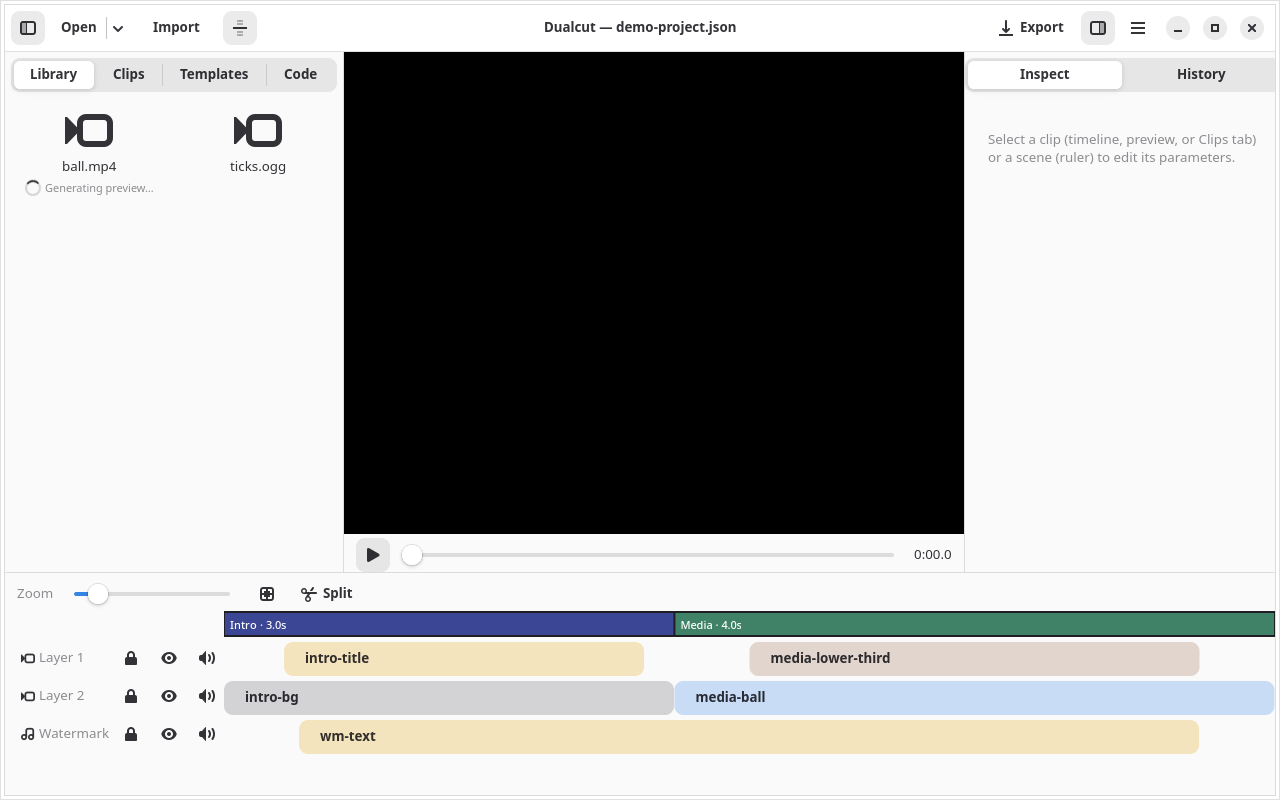Play the preview
The image size is (1280, 800).
(373, 555)
